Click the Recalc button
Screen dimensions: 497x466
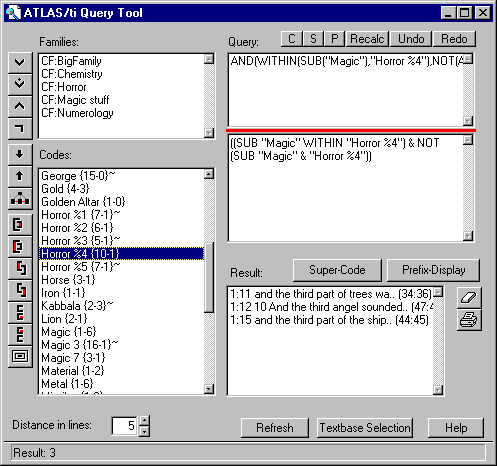tap(367, 39)
